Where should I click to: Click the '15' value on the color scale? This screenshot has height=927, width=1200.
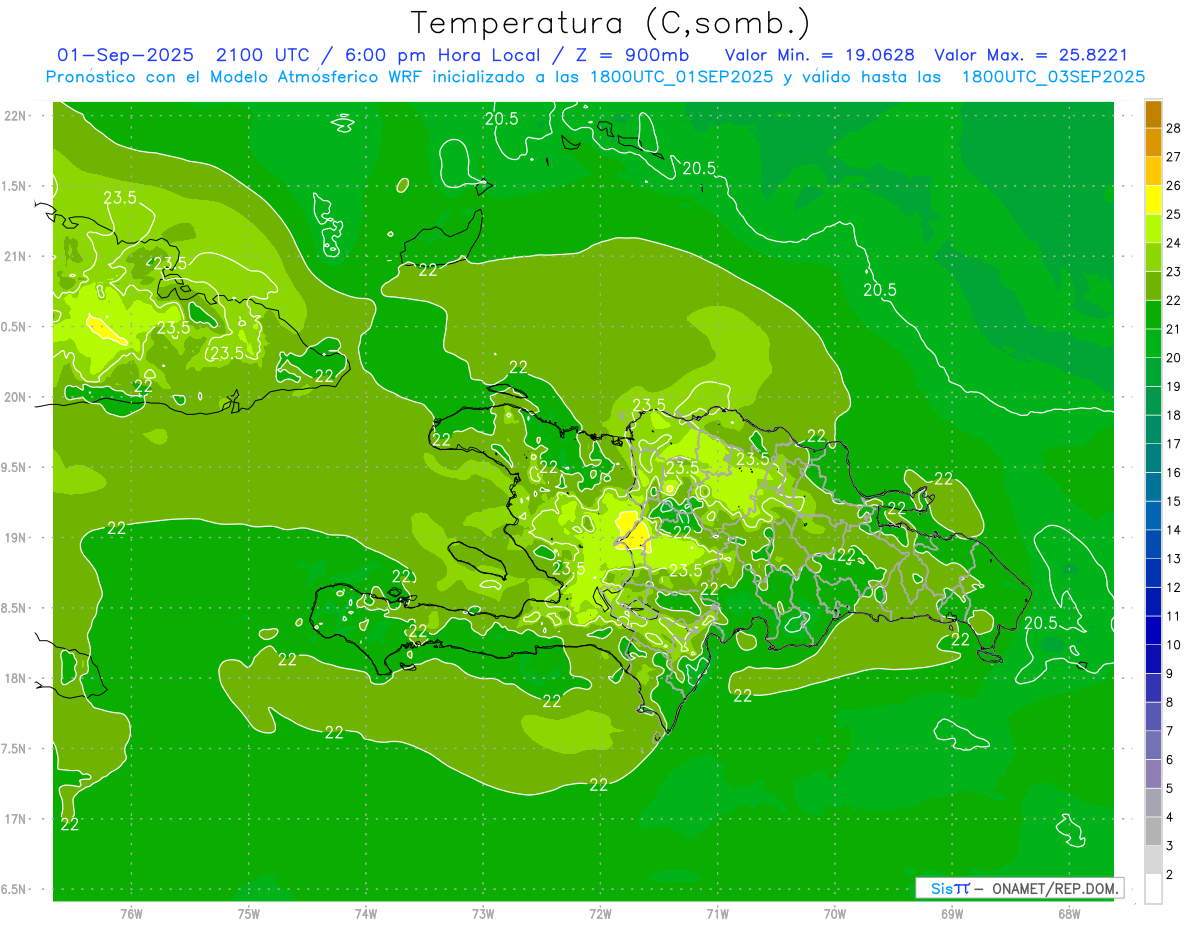pos(1174,501)
